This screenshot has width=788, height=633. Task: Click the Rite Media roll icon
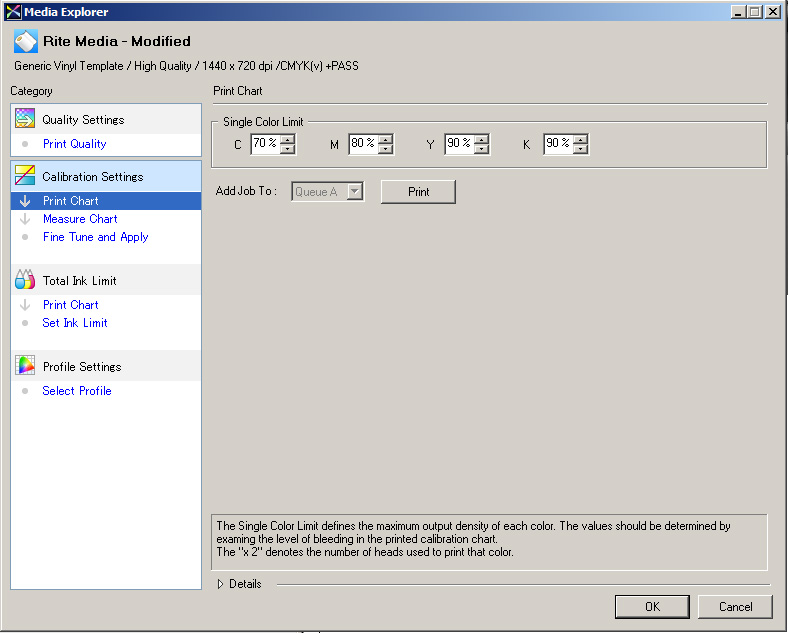(x=26, y=41)
